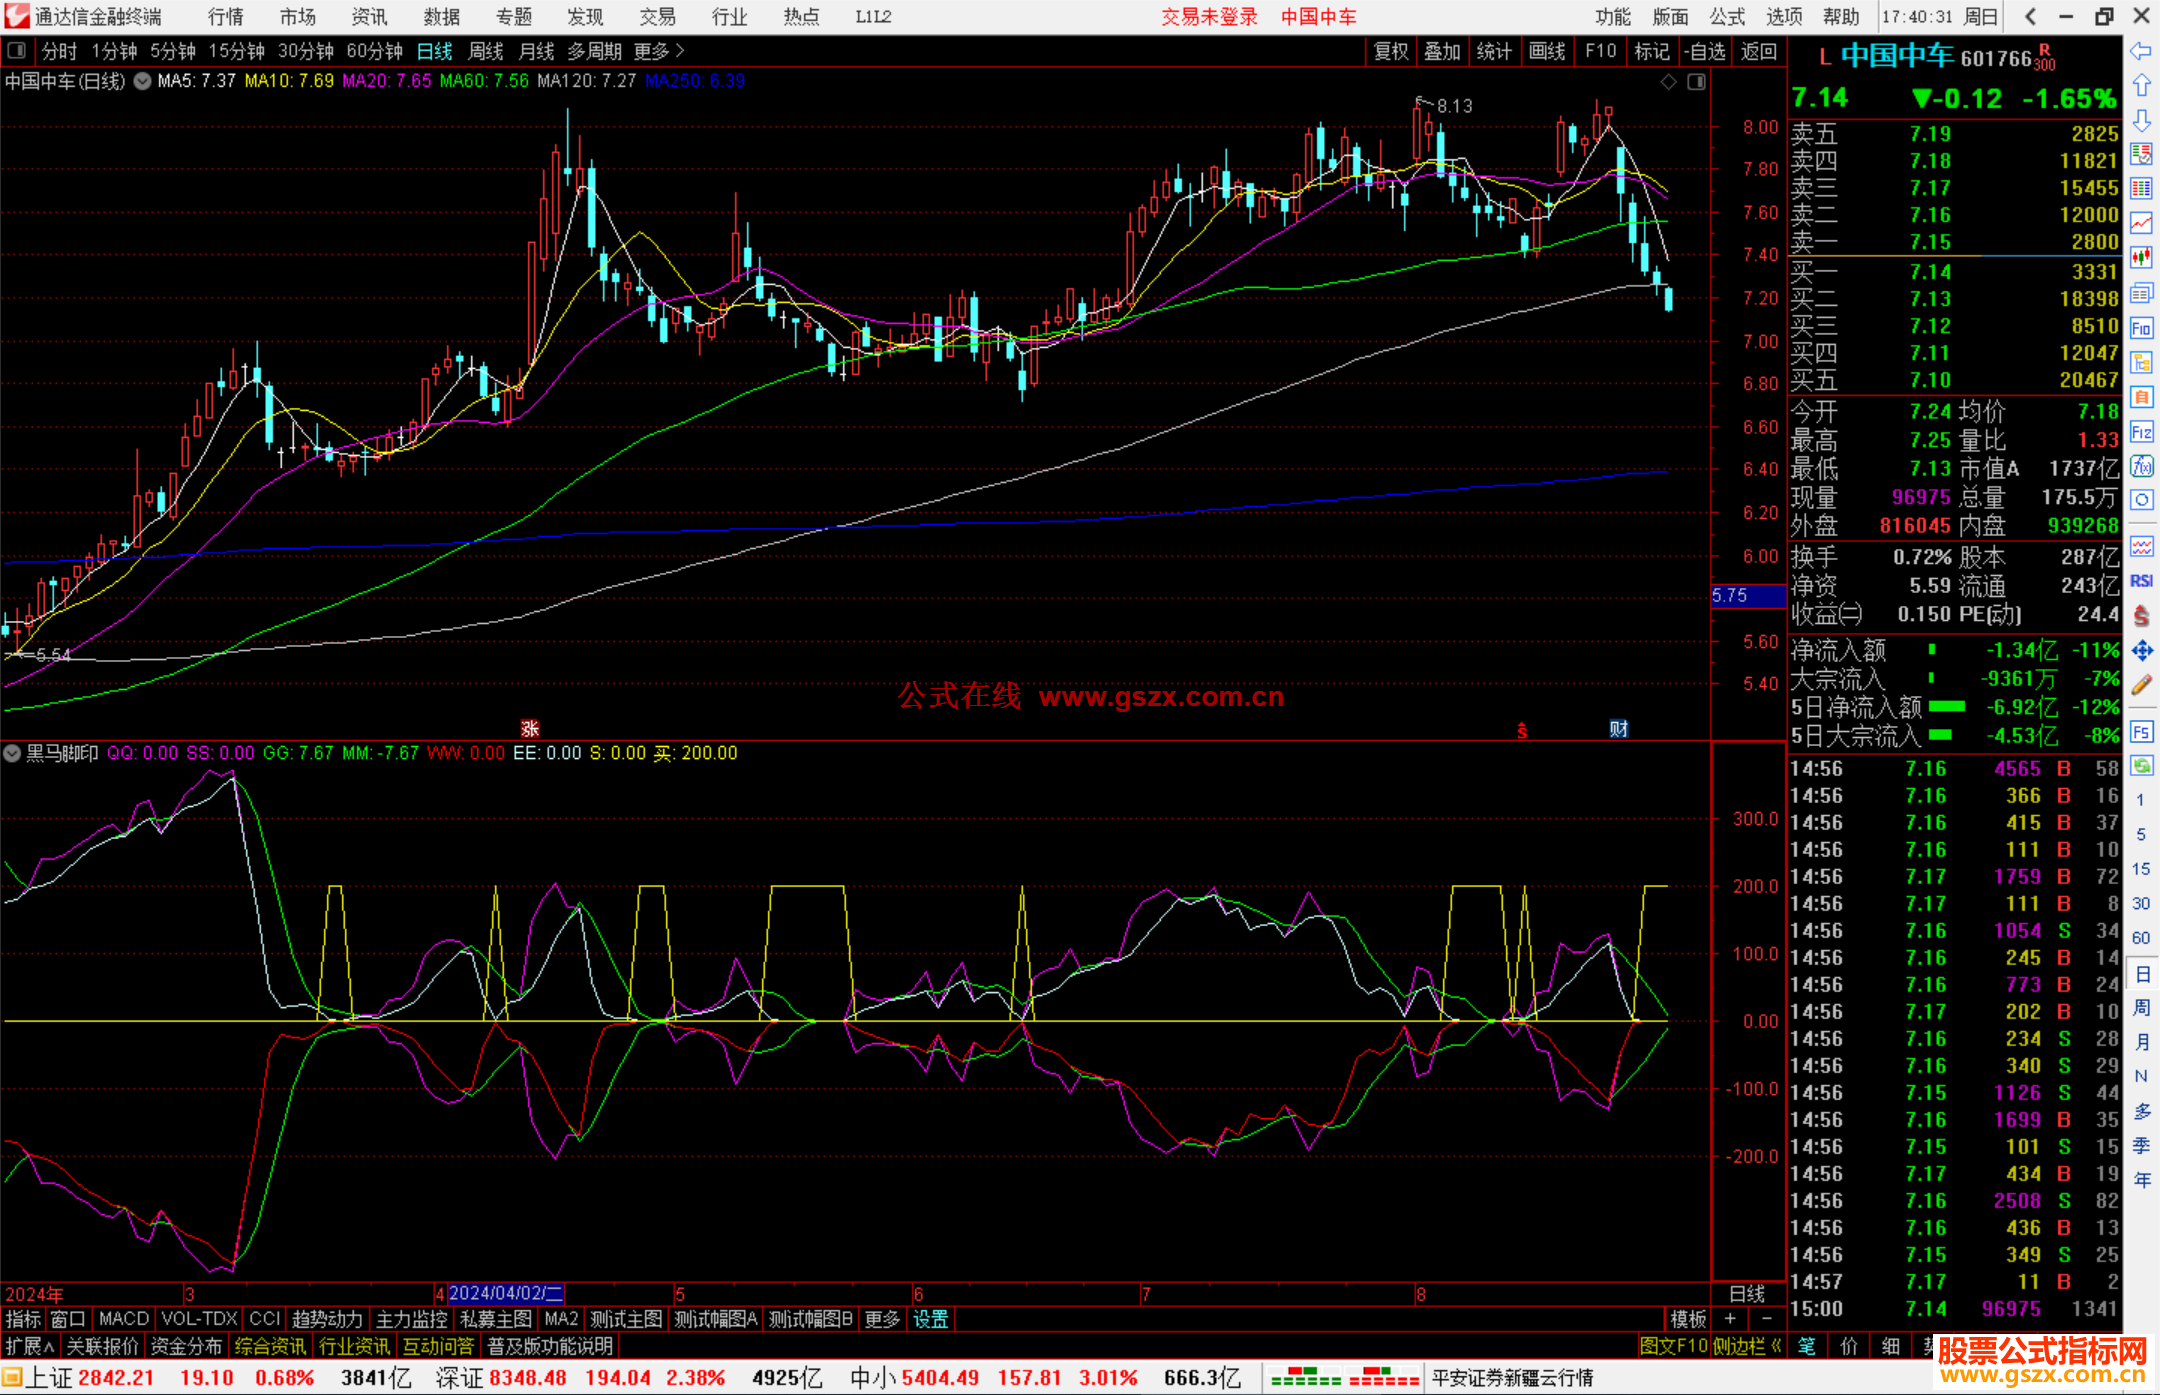Open the formula f(x) icon in sidebar
Screen dimensions: 2160x1395
click(x=2141, y=466)
